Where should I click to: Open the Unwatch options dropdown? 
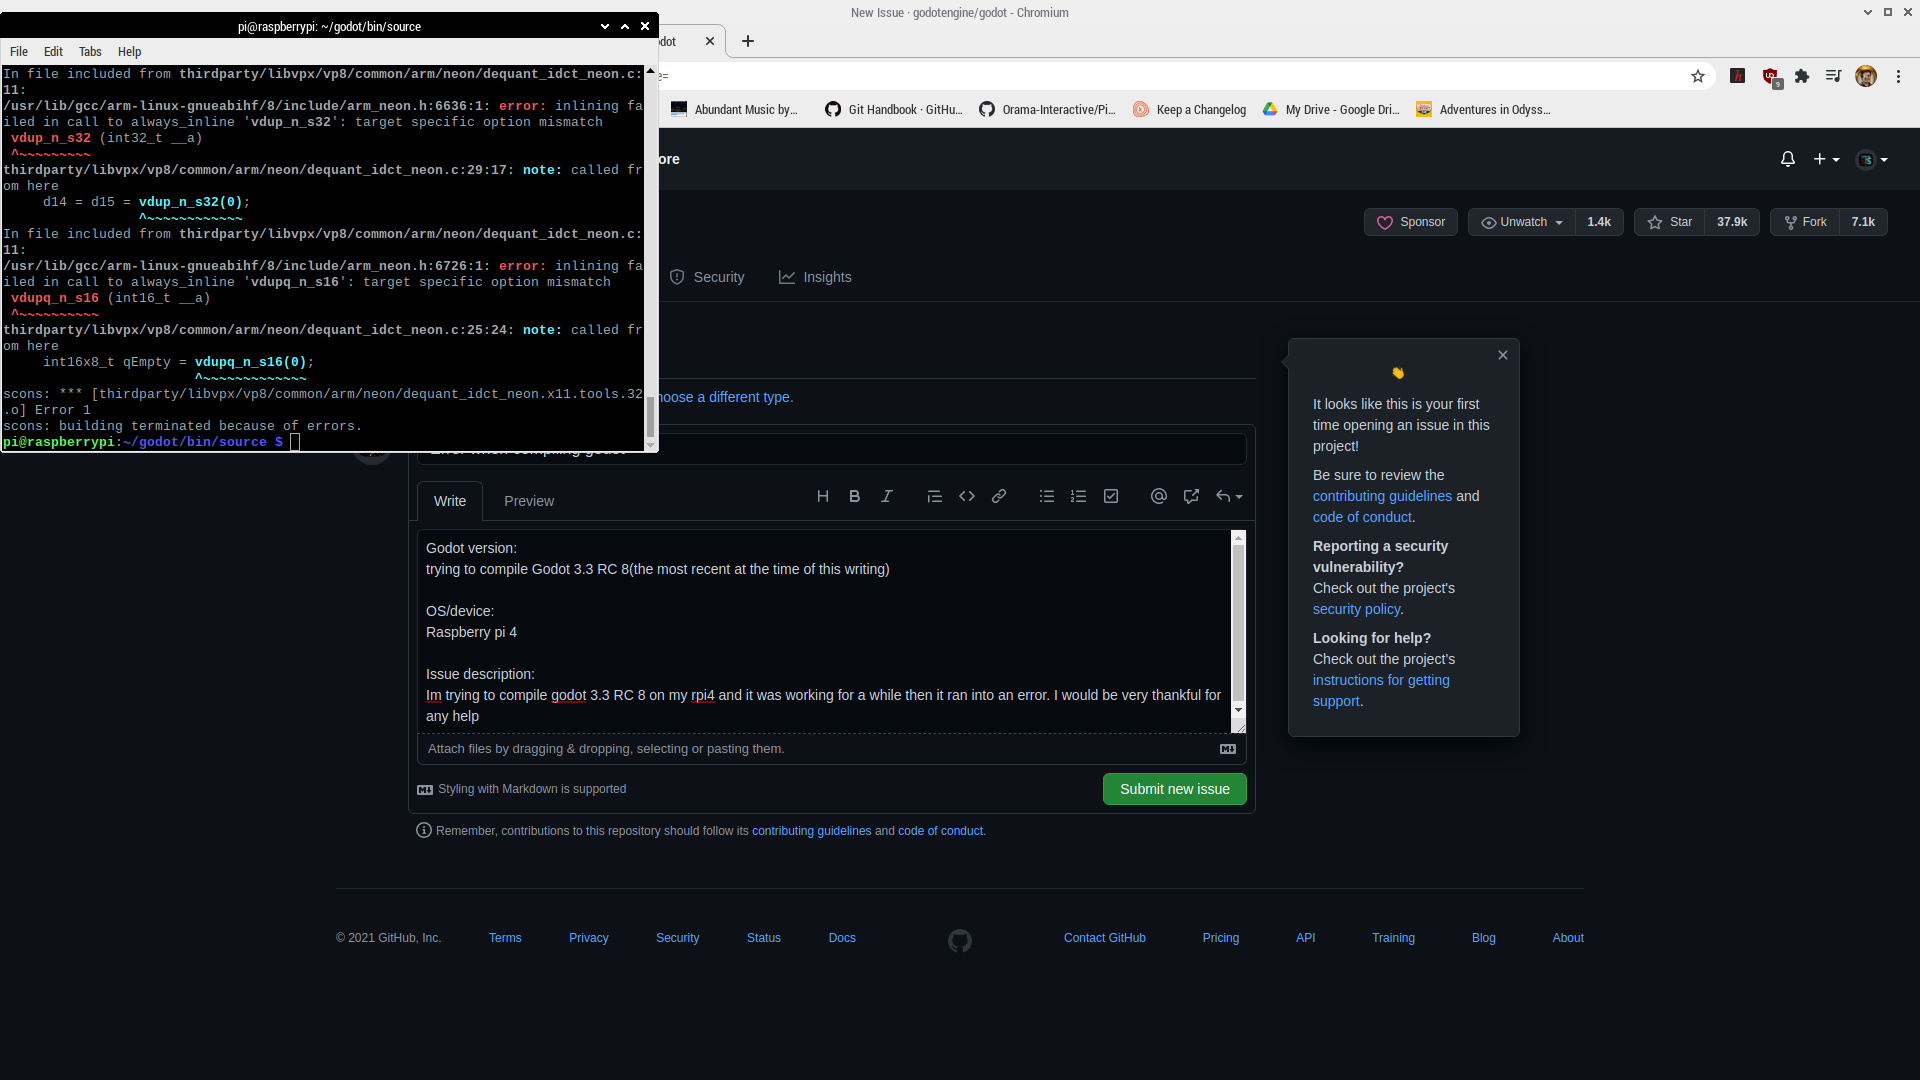(1520, 222)
